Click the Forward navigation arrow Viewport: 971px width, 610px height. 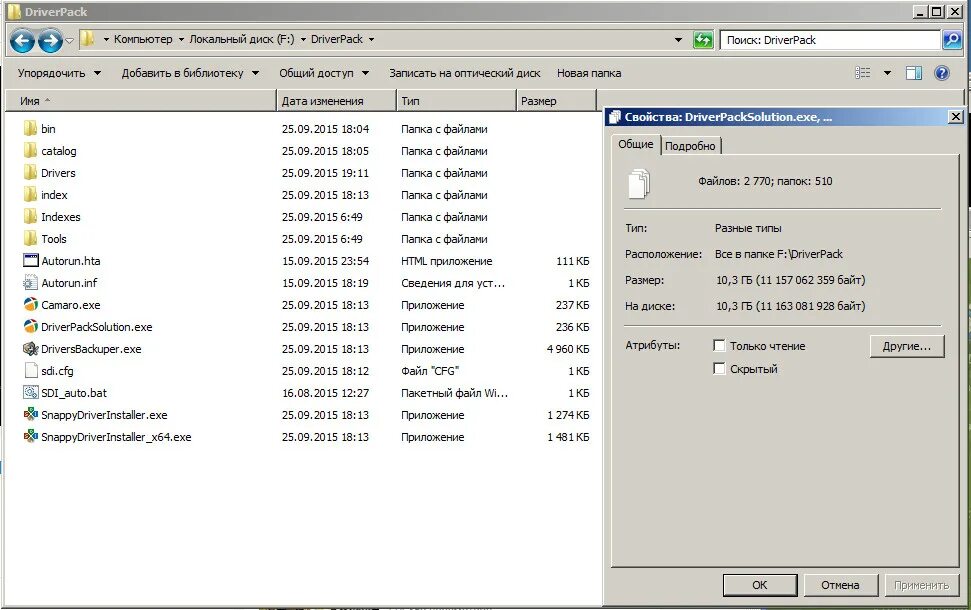click(x=50, y=41)
